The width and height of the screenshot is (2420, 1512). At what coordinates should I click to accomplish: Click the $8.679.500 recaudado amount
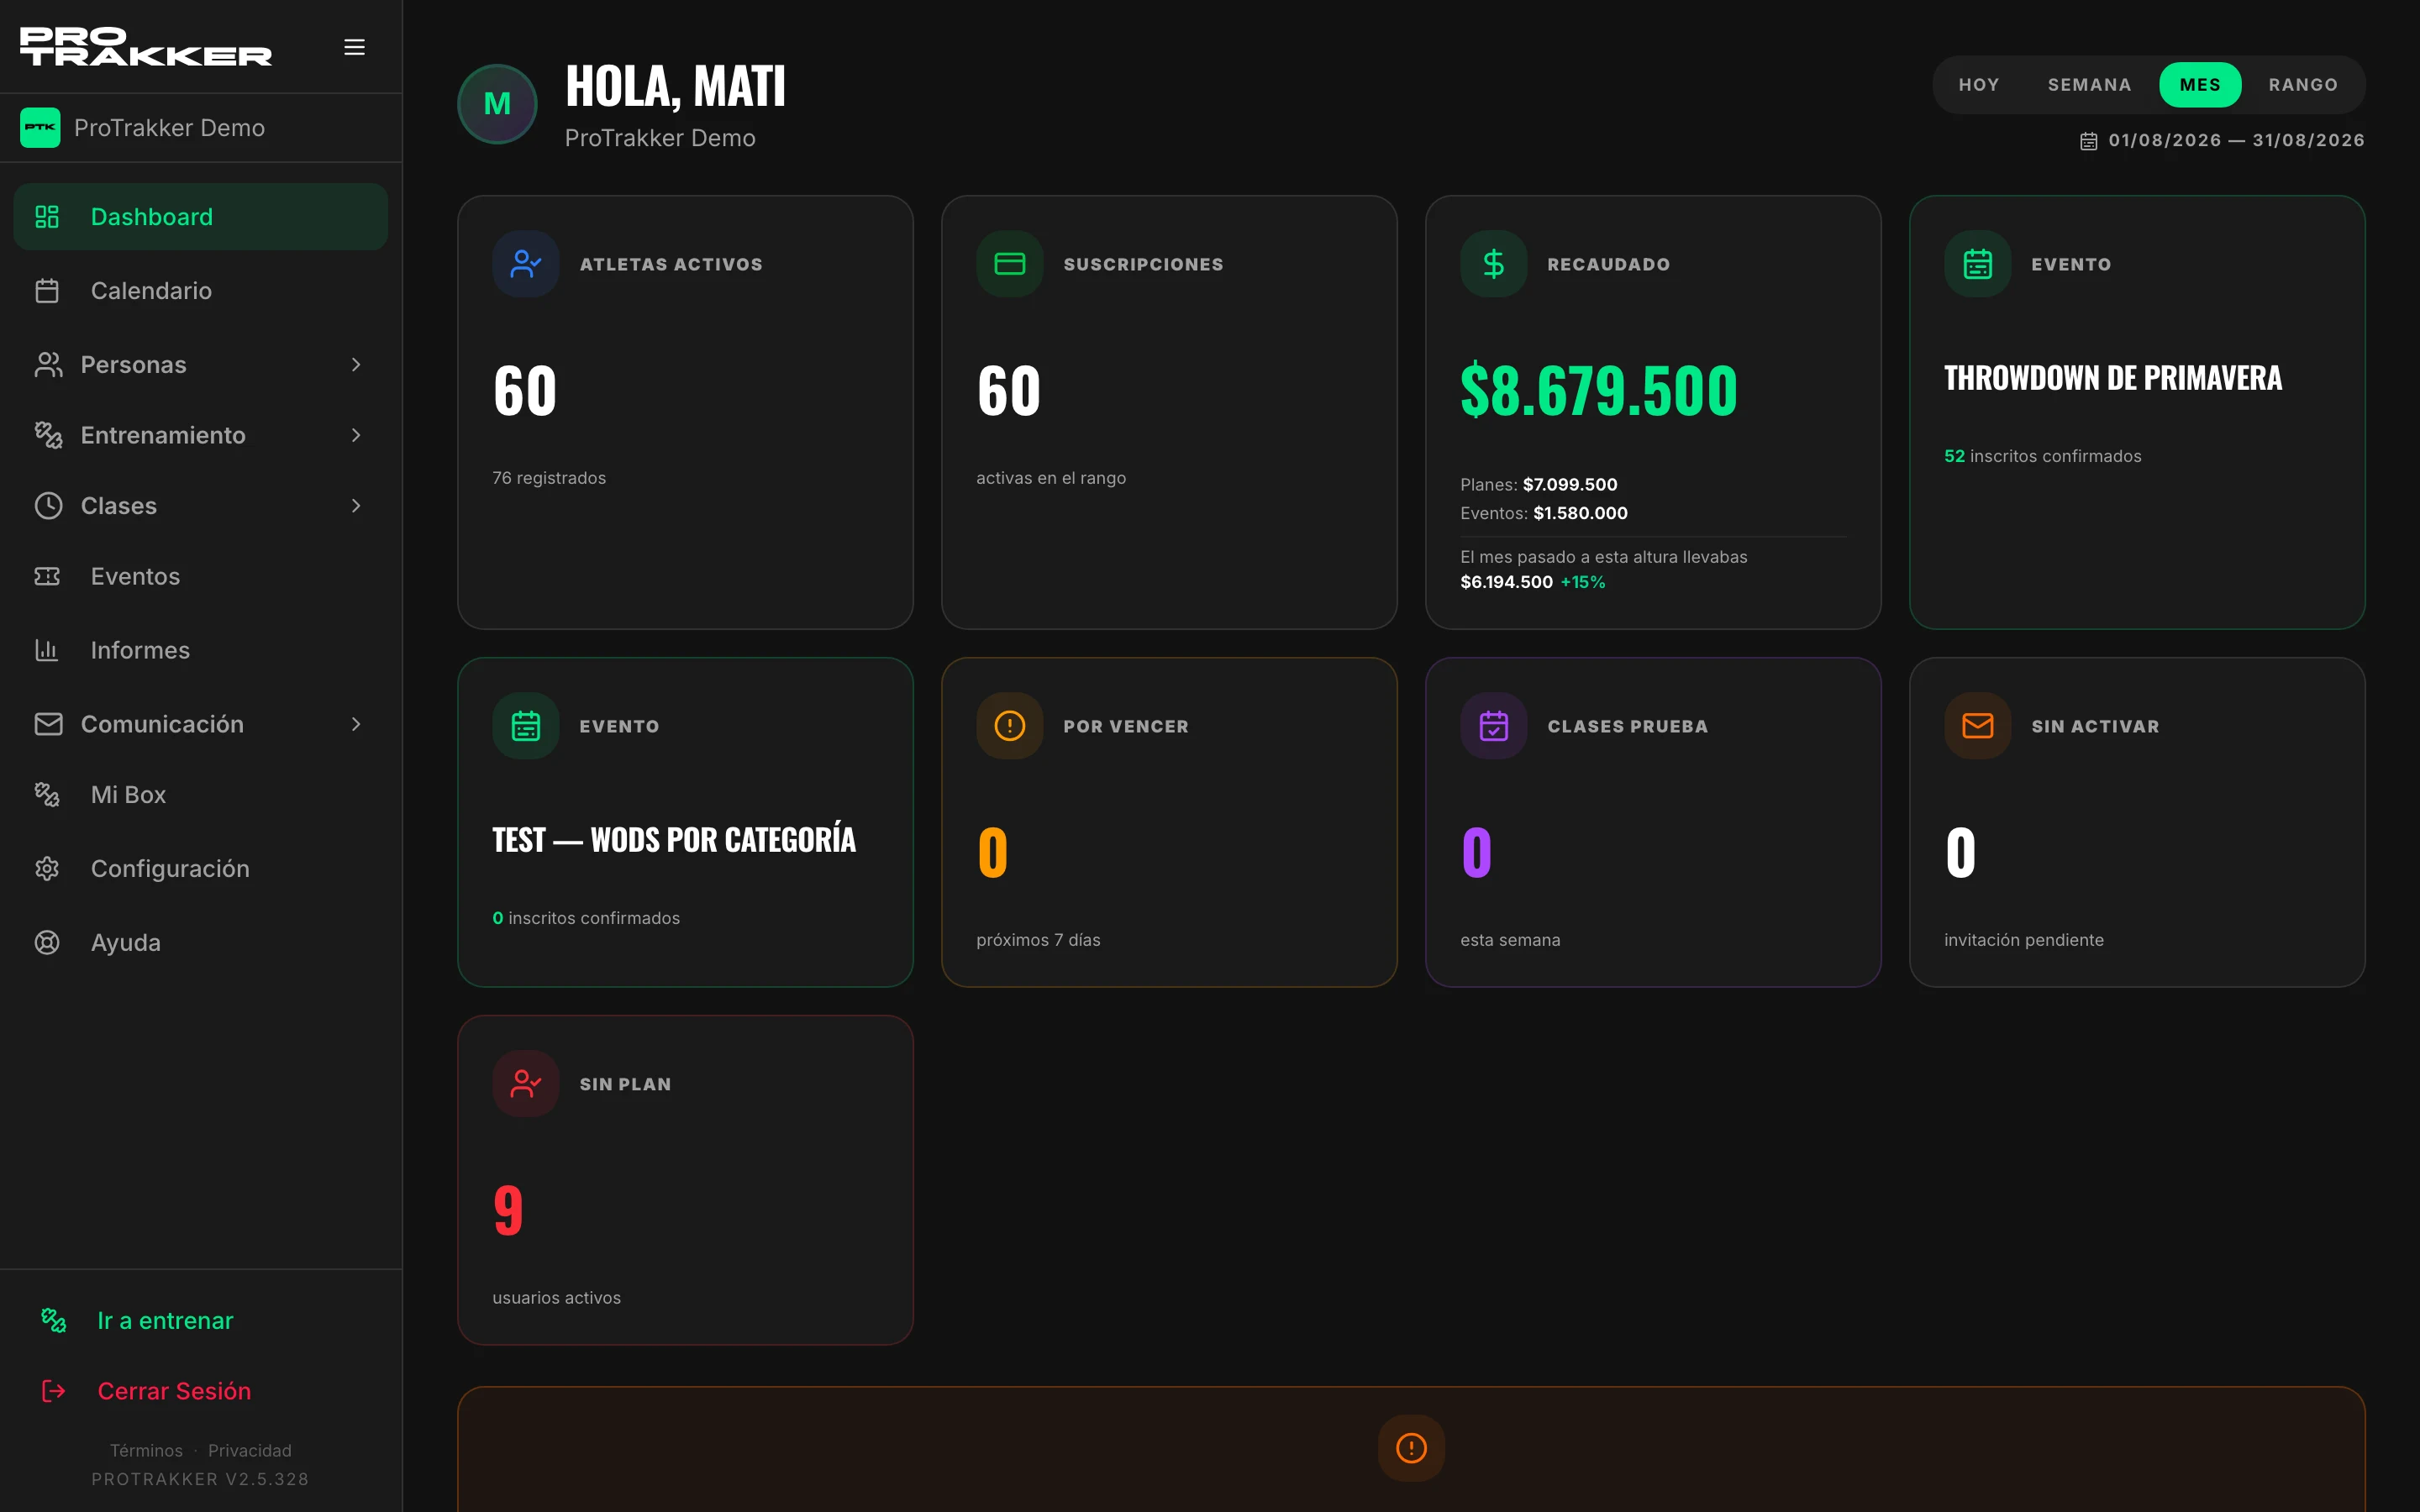1599,391
